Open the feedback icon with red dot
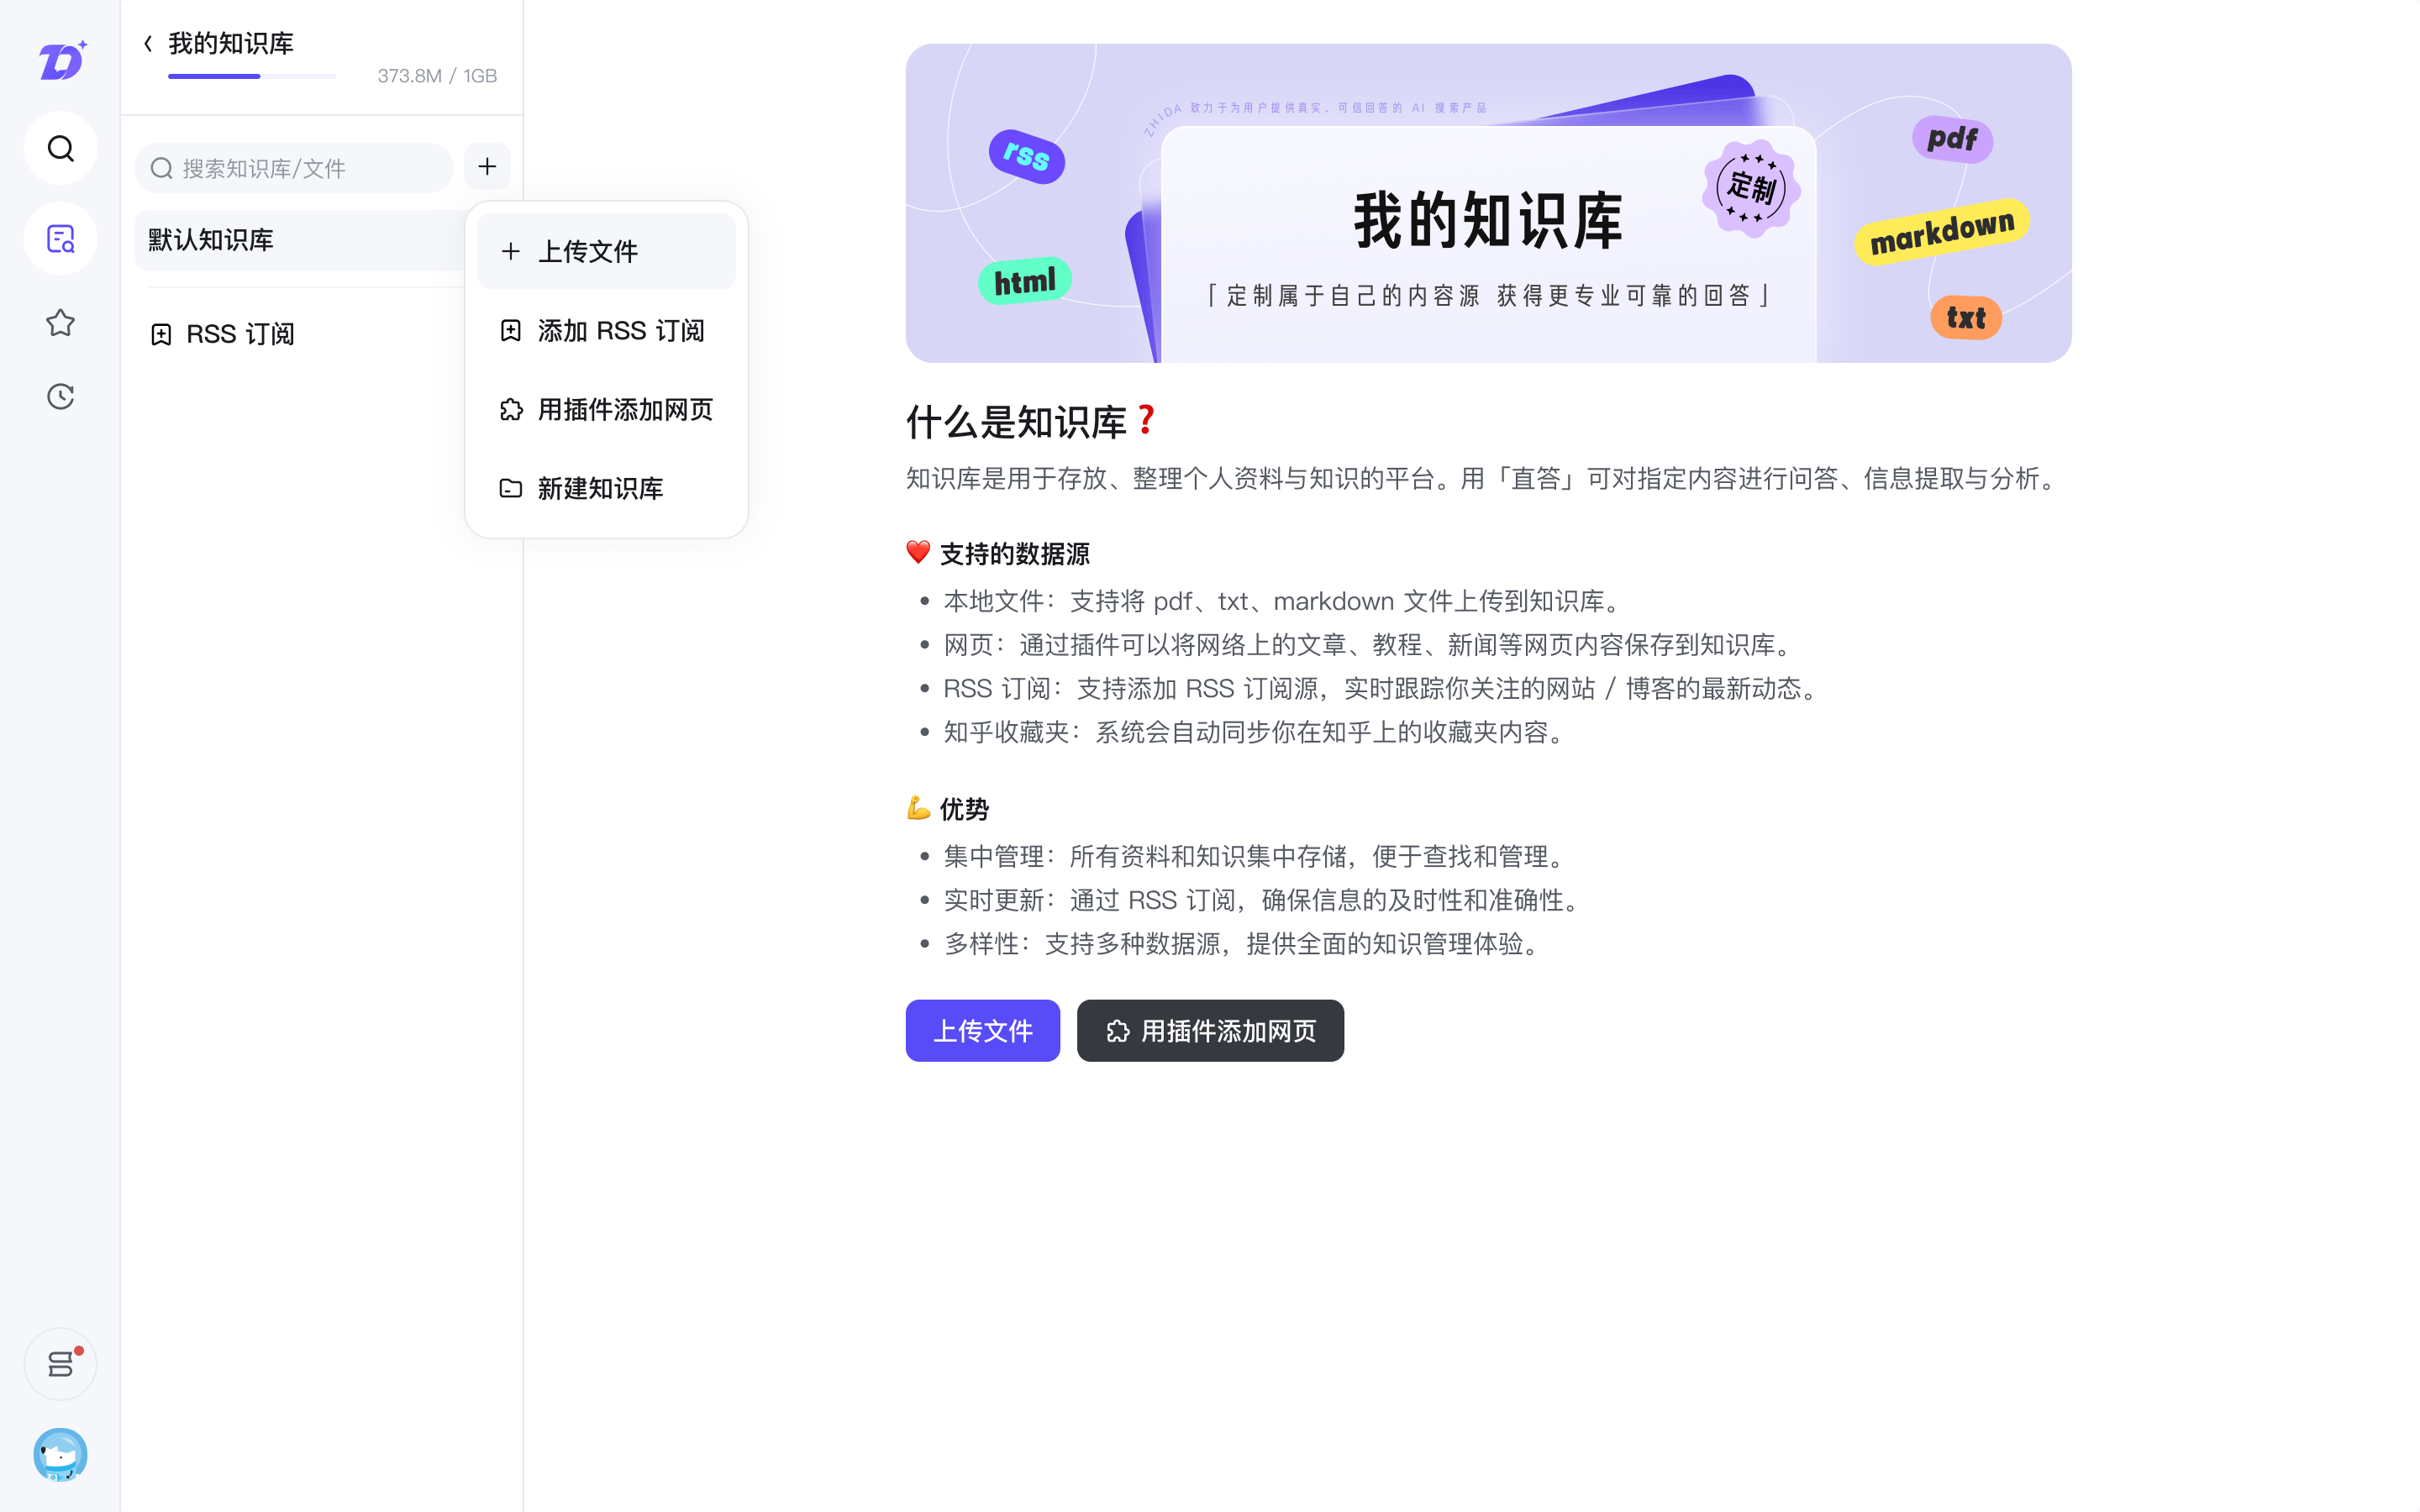 60,1364
